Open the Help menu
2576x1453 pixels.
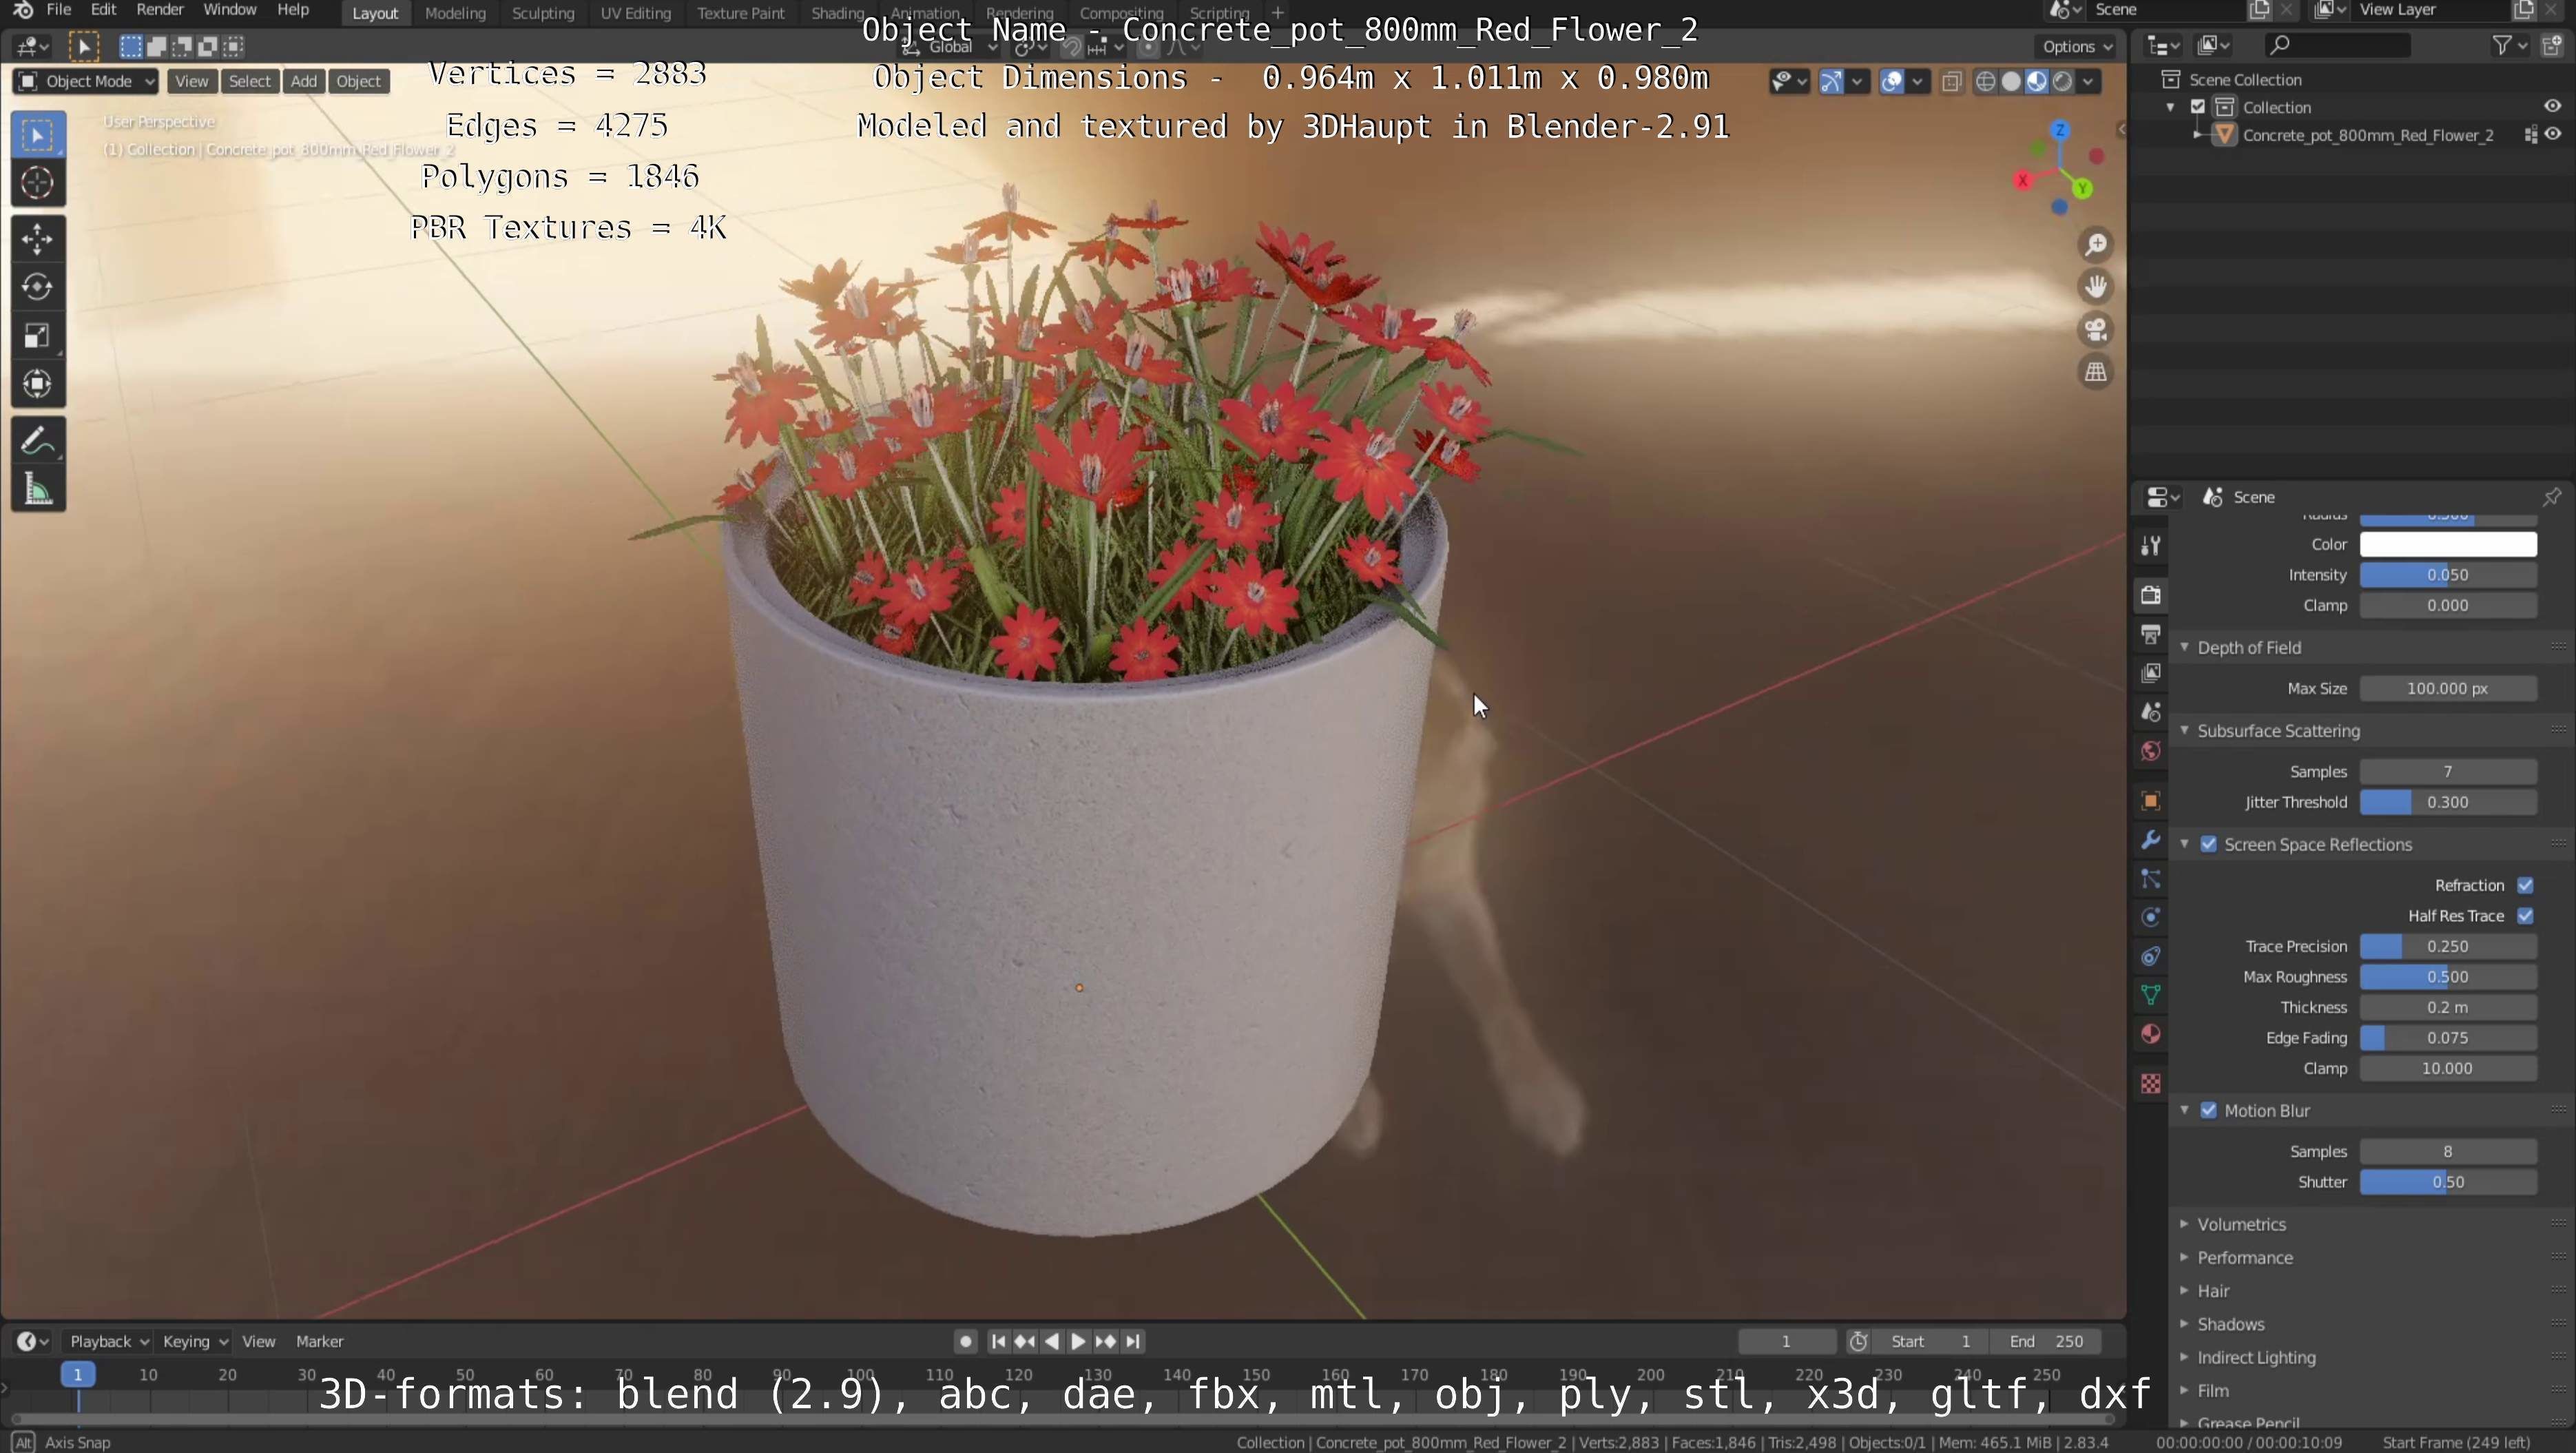pyautogui.click(x=293, y=10)
